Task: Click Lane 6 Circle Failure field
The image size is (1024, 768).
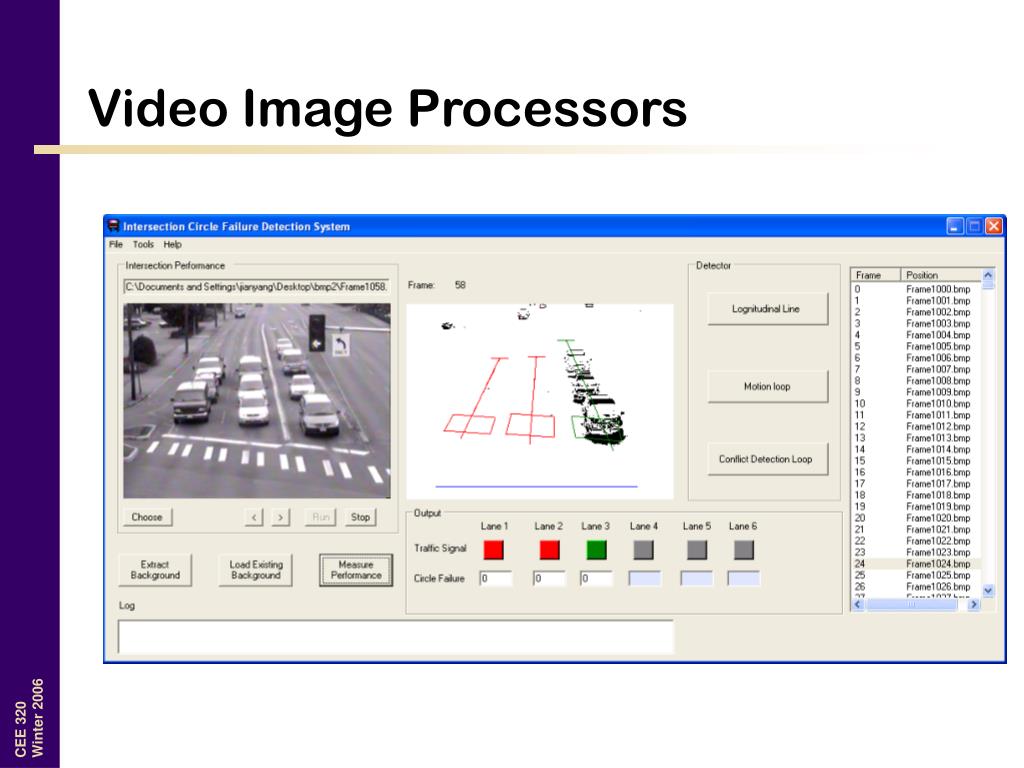Action: 744,578
